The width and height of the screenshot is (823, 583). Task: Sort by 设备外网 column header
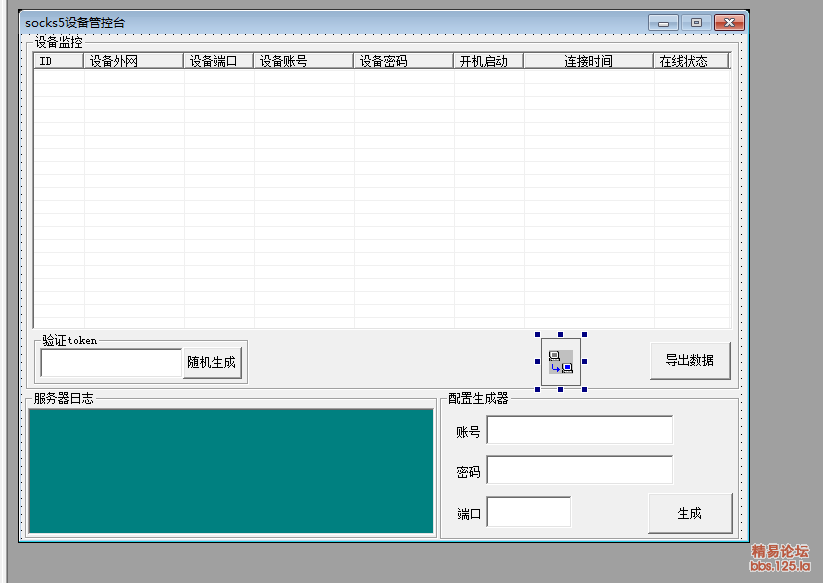coord(133,61)
